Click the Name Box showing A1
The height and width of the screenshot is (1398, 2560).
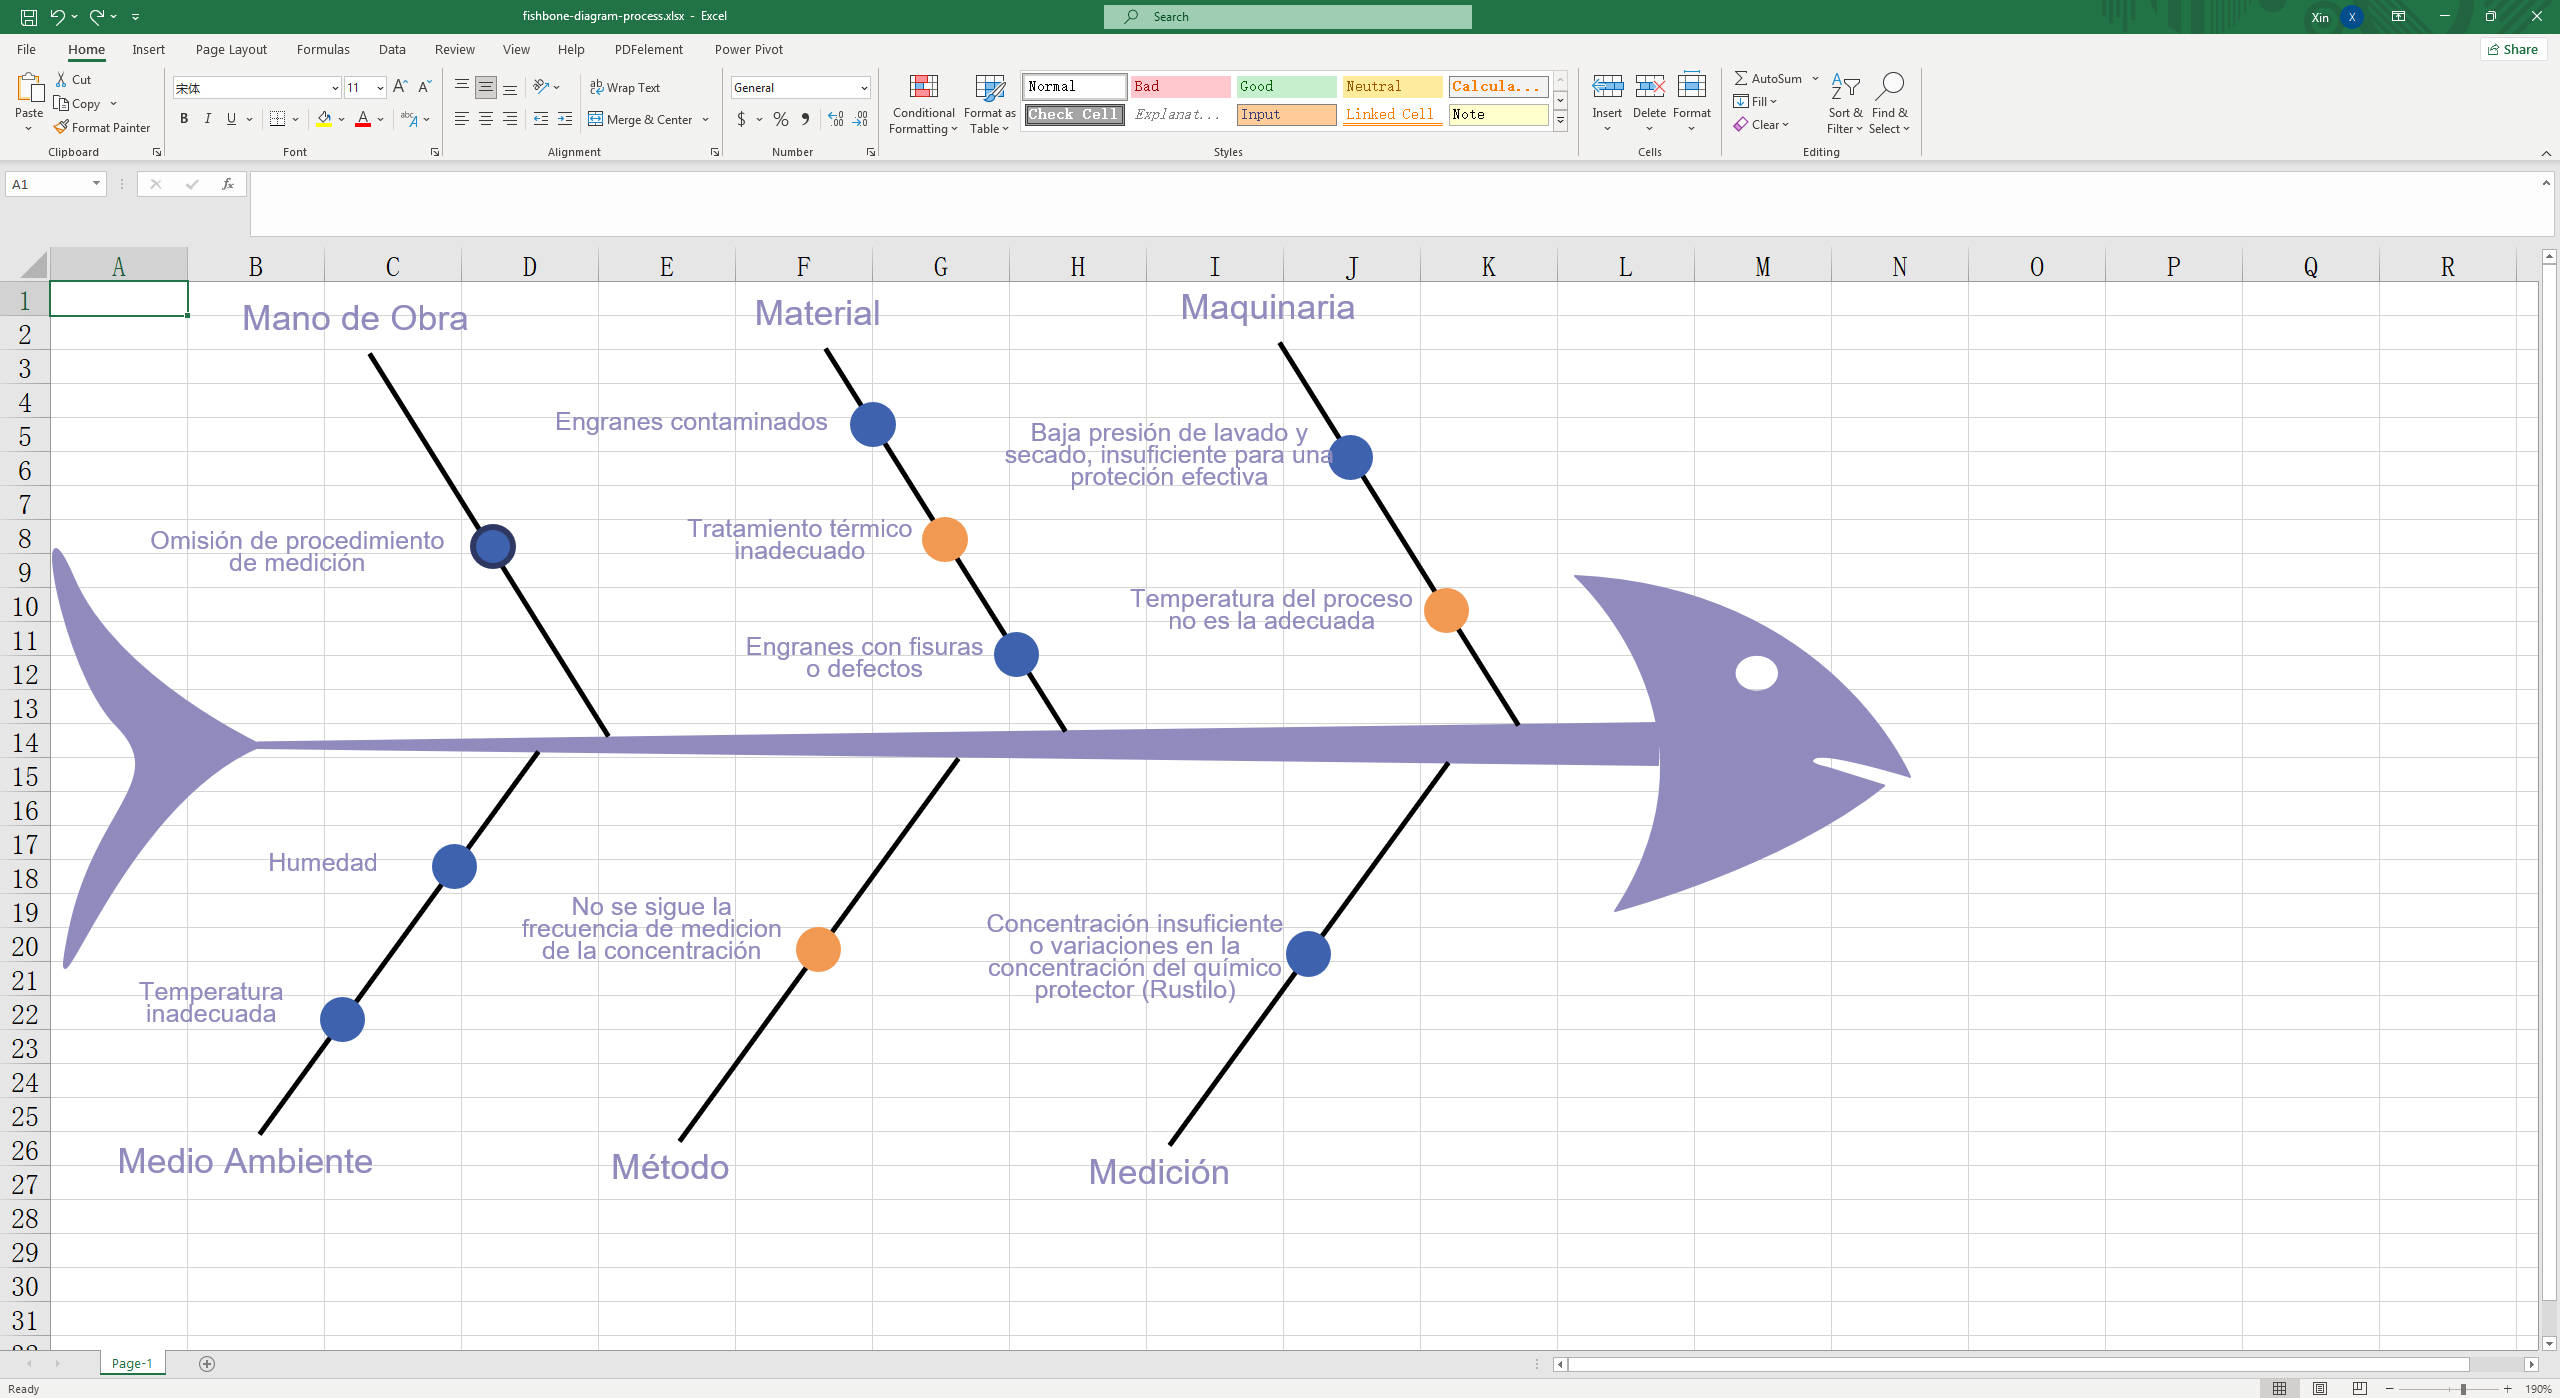47,184
